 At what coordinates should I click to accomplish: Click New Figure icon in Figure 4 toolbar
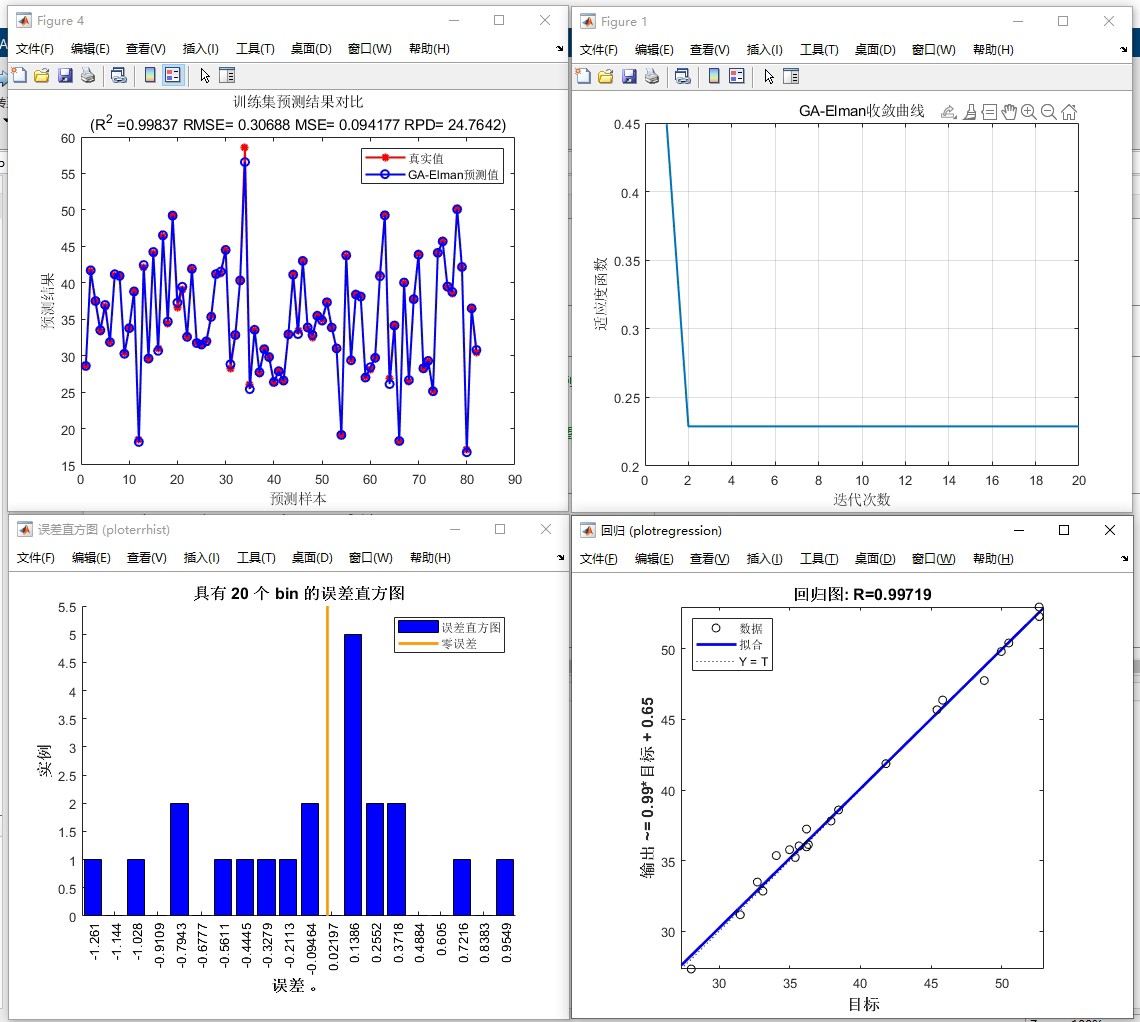pos(20,75)
